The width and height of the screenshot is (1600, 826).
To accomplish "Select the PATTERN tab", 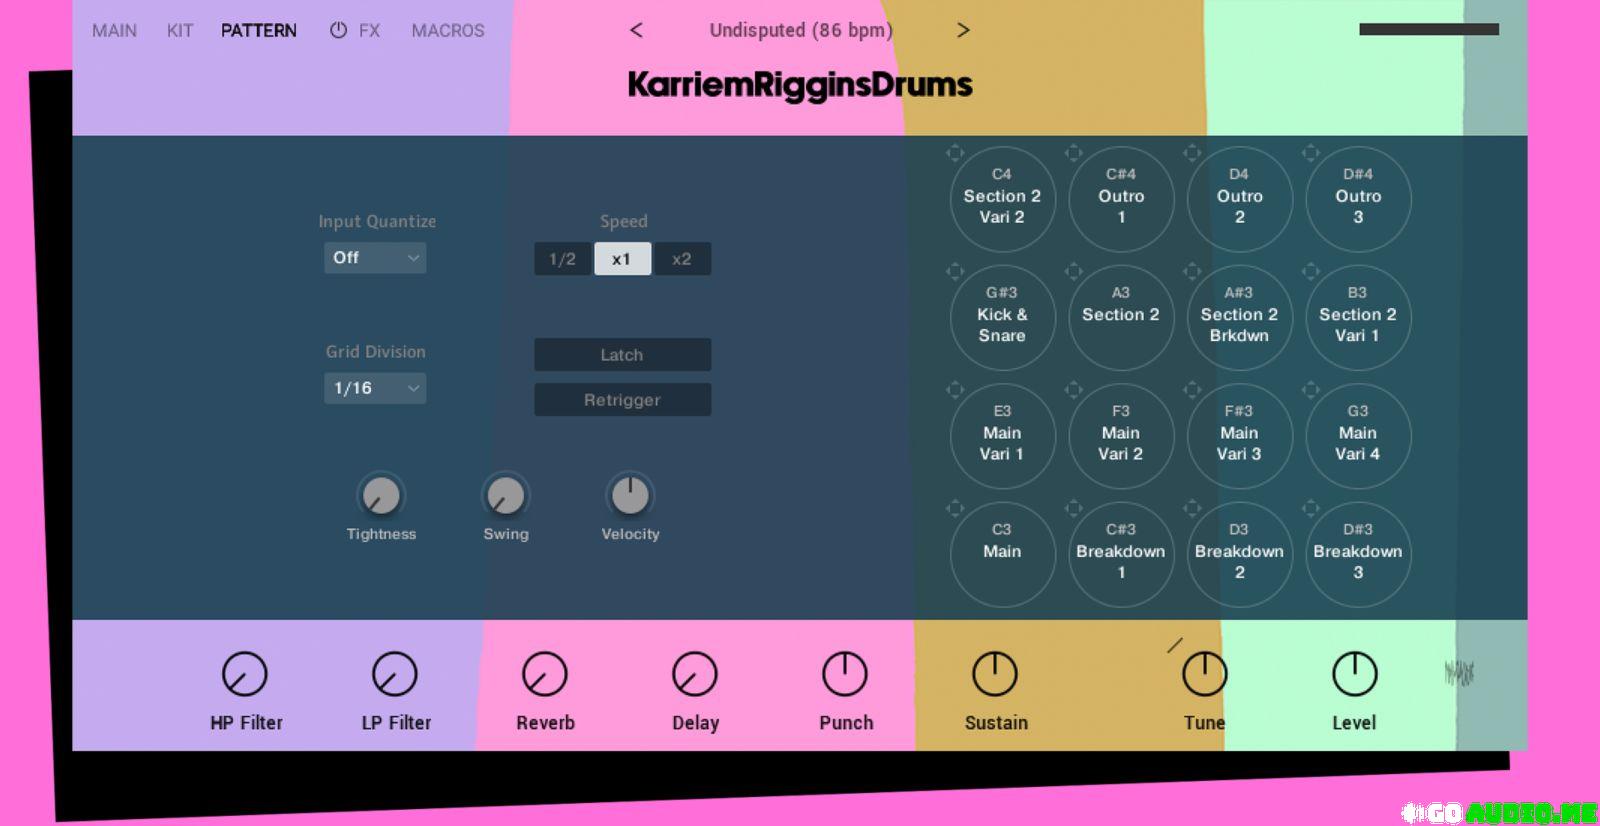I will point(258,31).
